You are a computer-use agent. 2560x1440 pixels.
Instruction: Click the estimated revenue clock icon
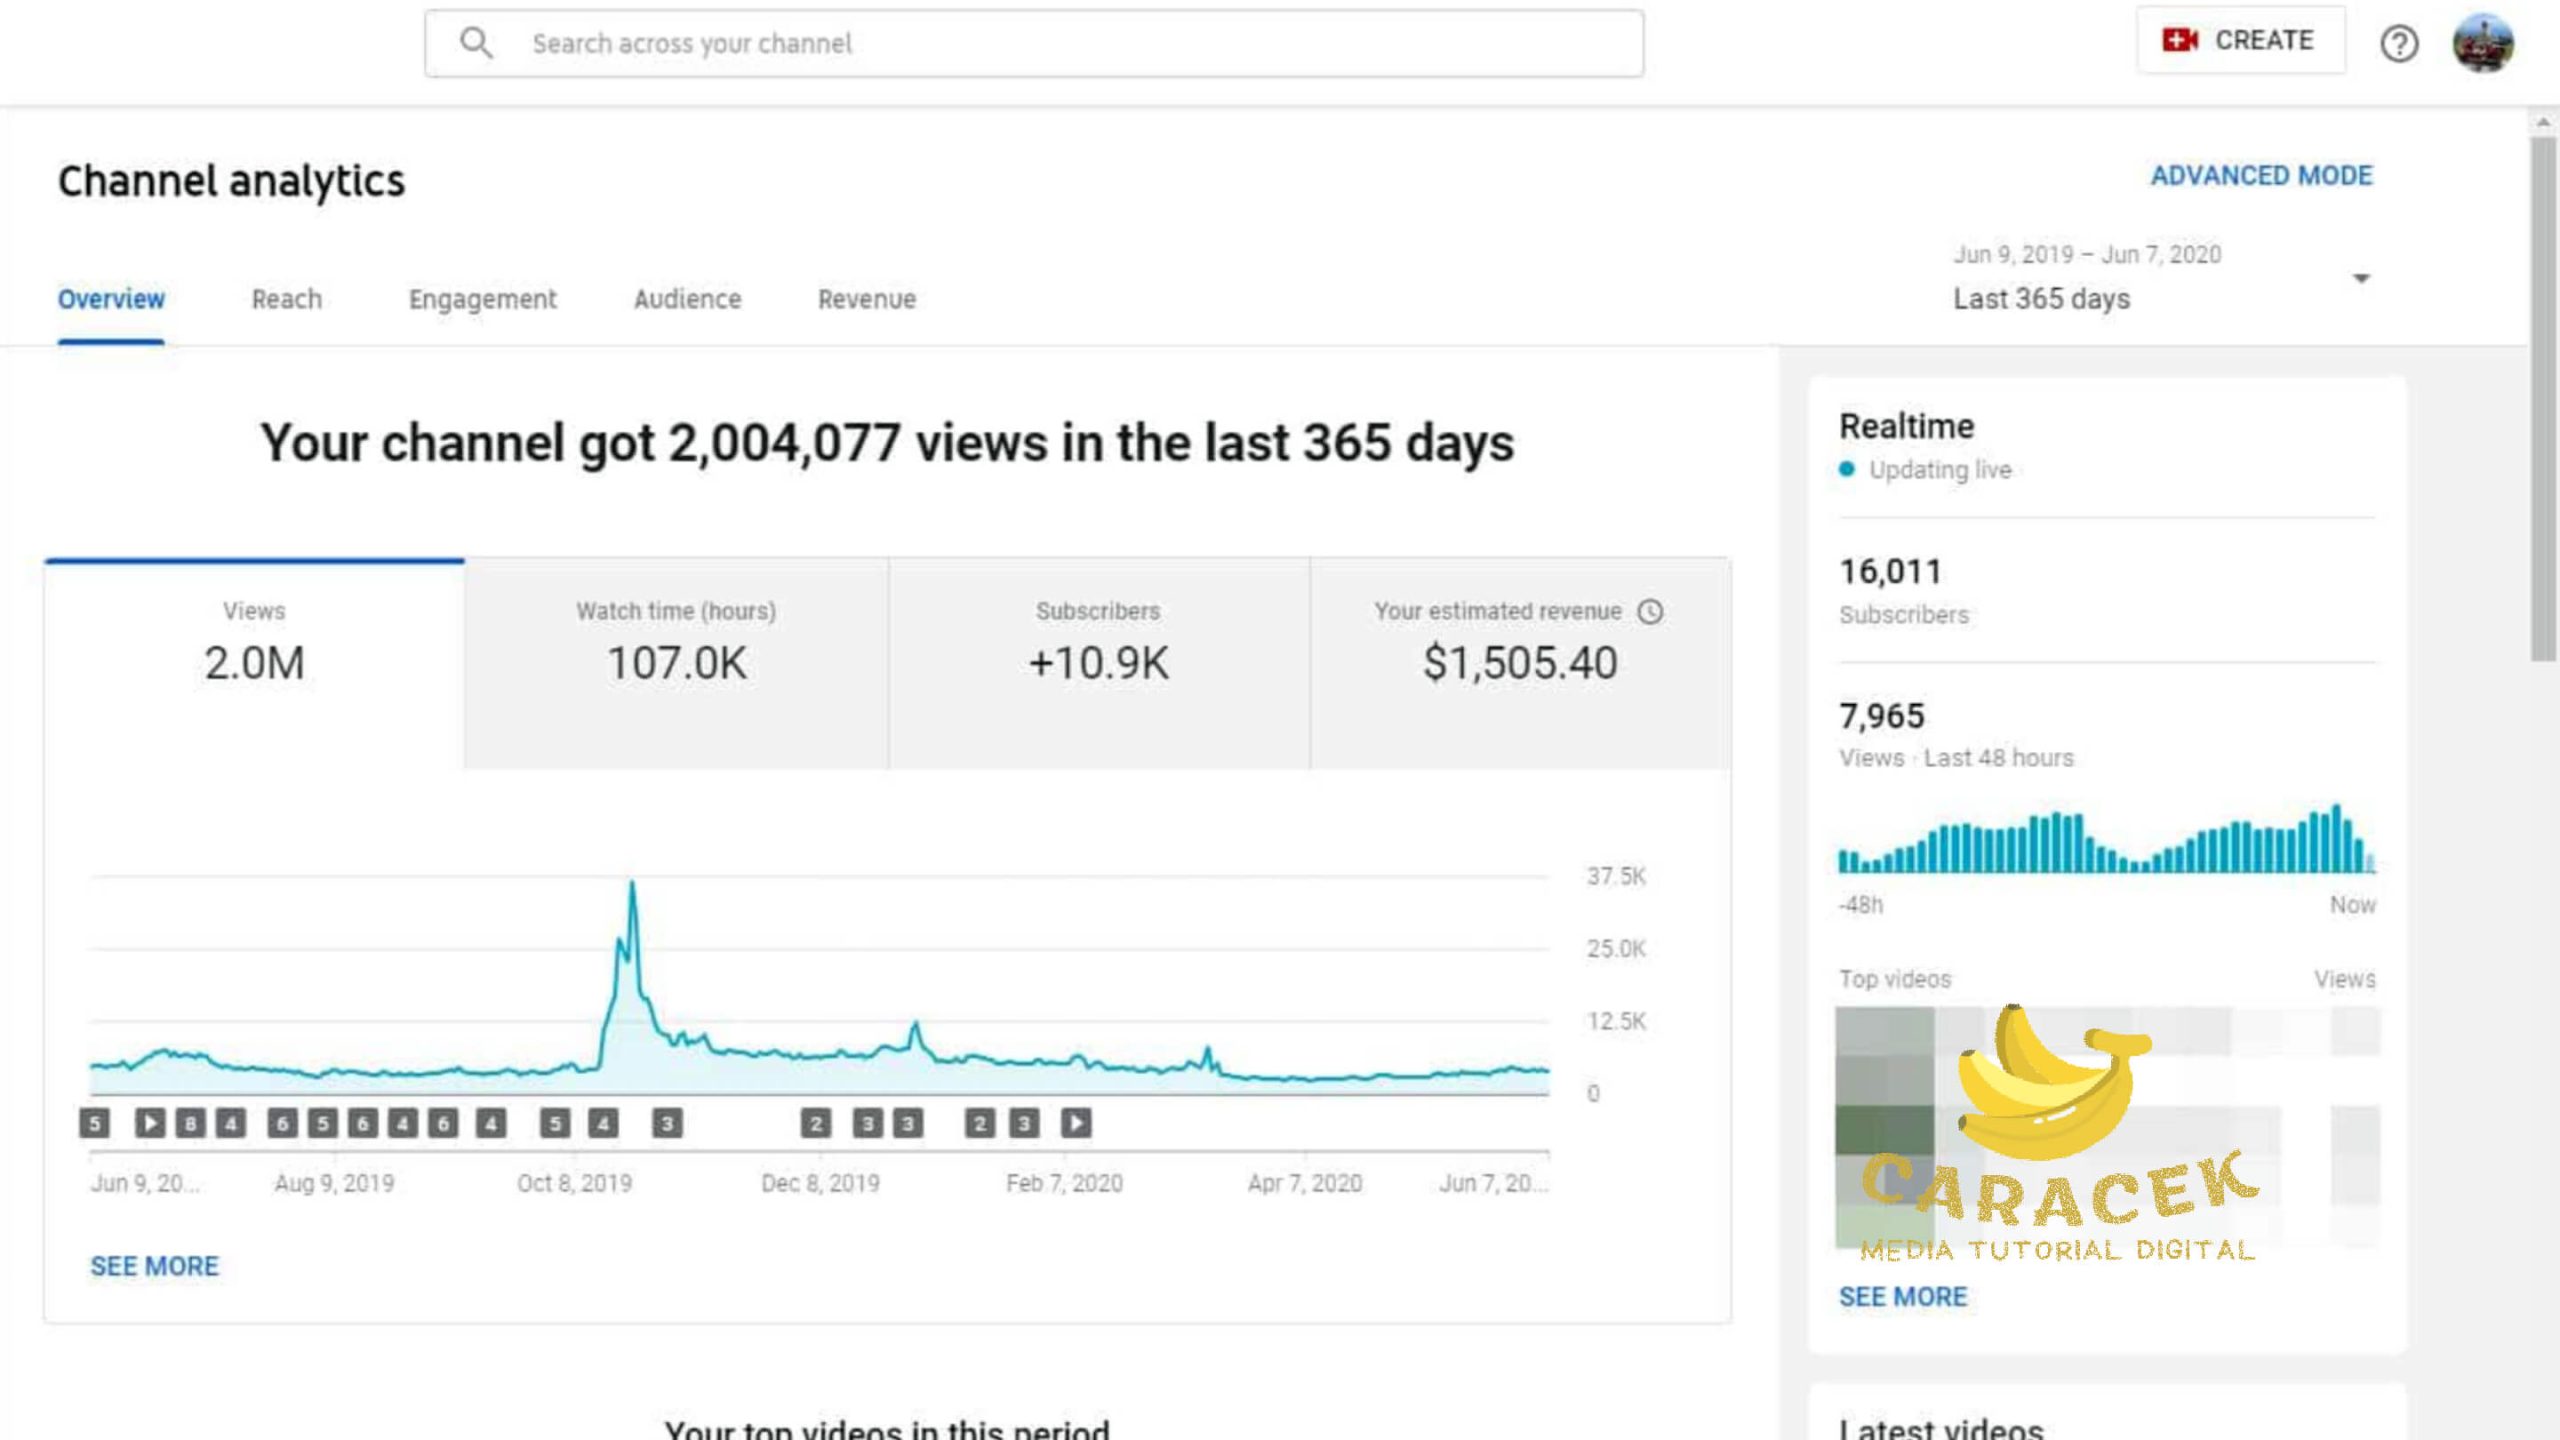(x=1650, y=611)
